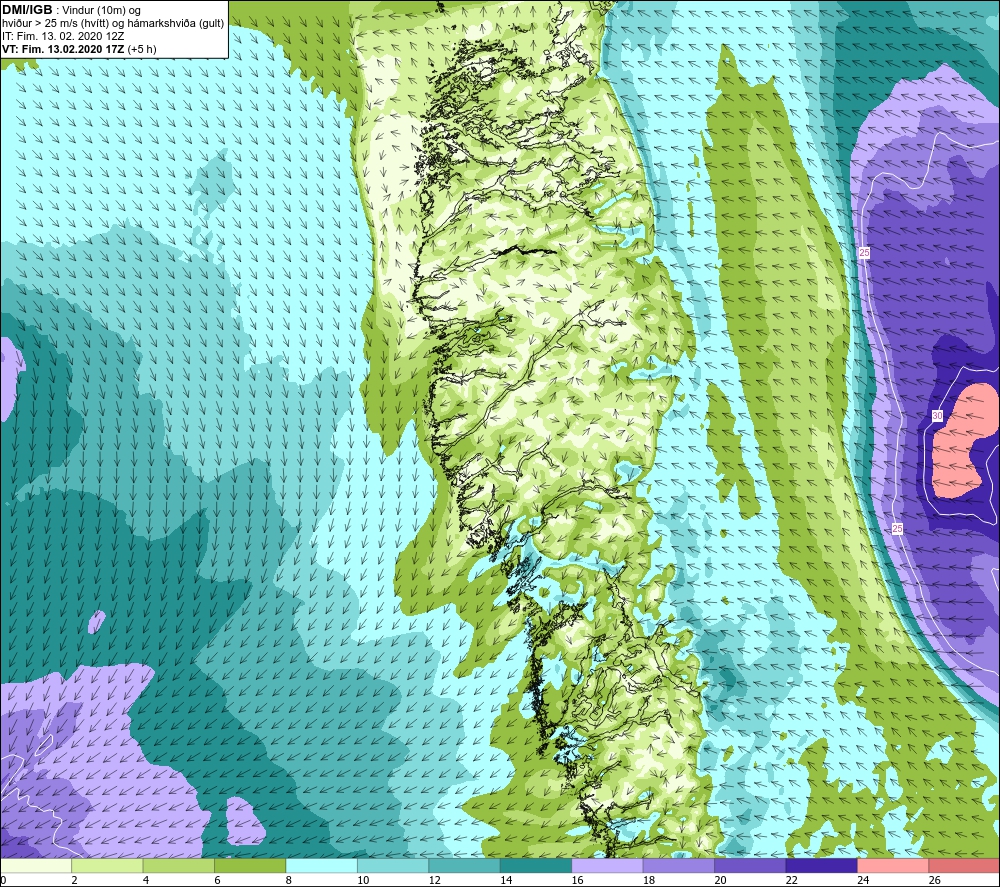The image size is (1000, 887).
Task: Click the '16' legend scale number
Action: 577,880
